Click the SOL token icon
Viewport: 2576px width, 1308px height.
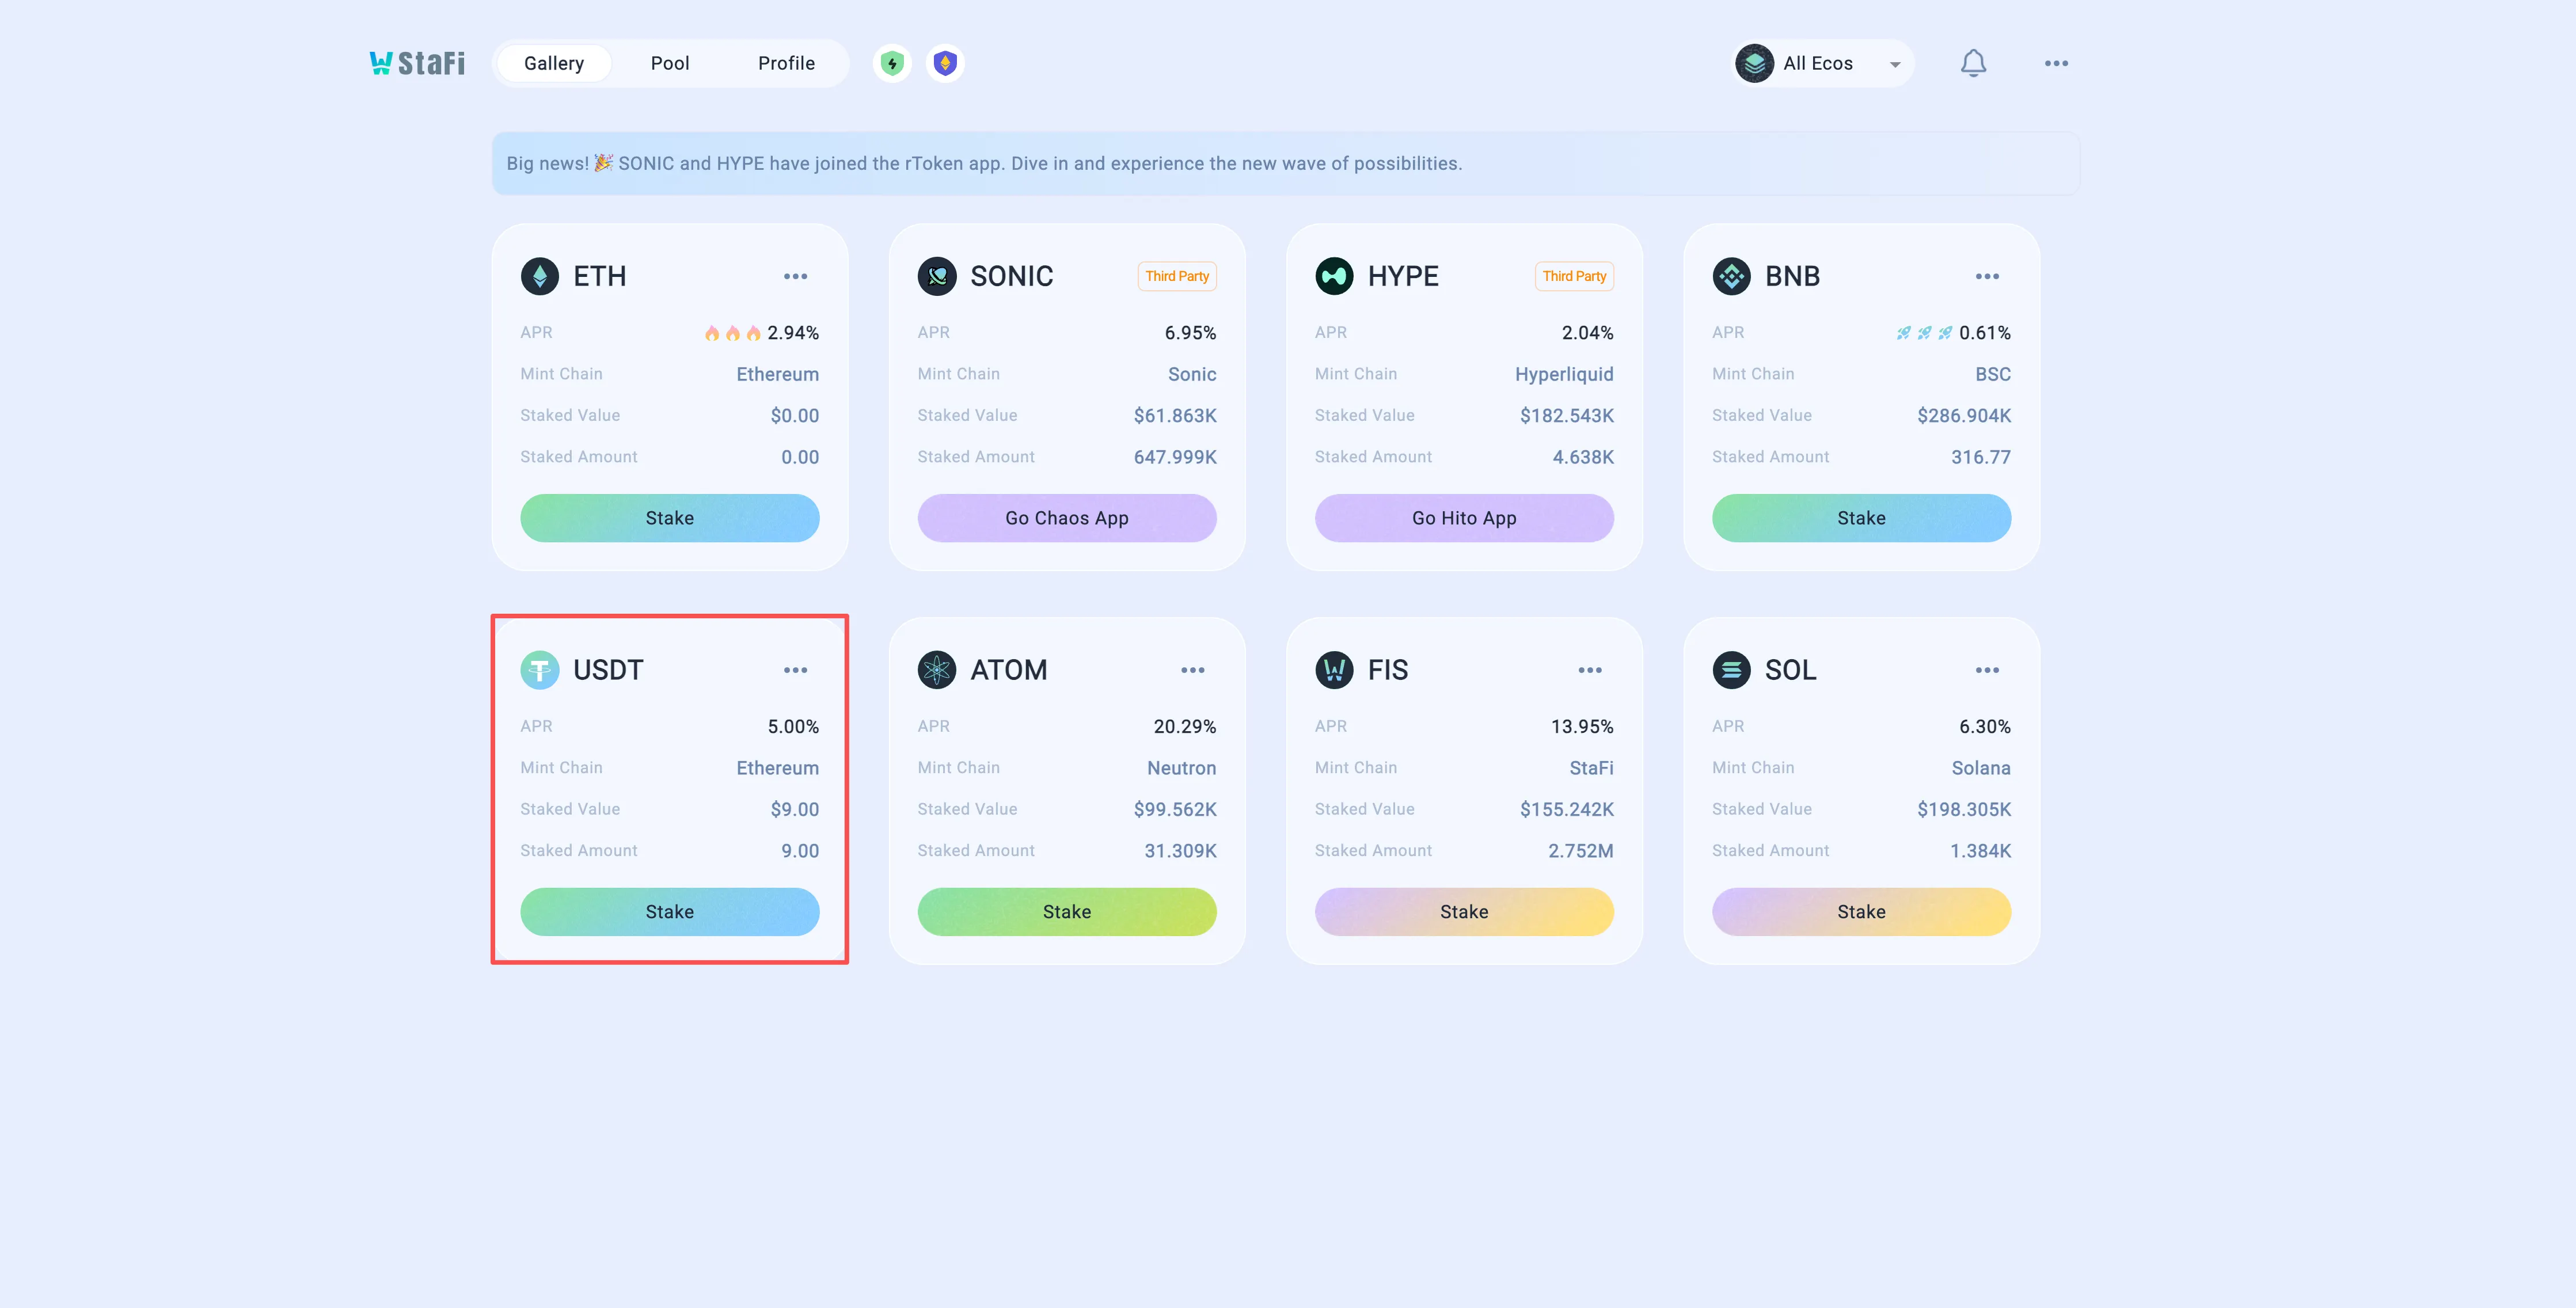click(1731, 670)
